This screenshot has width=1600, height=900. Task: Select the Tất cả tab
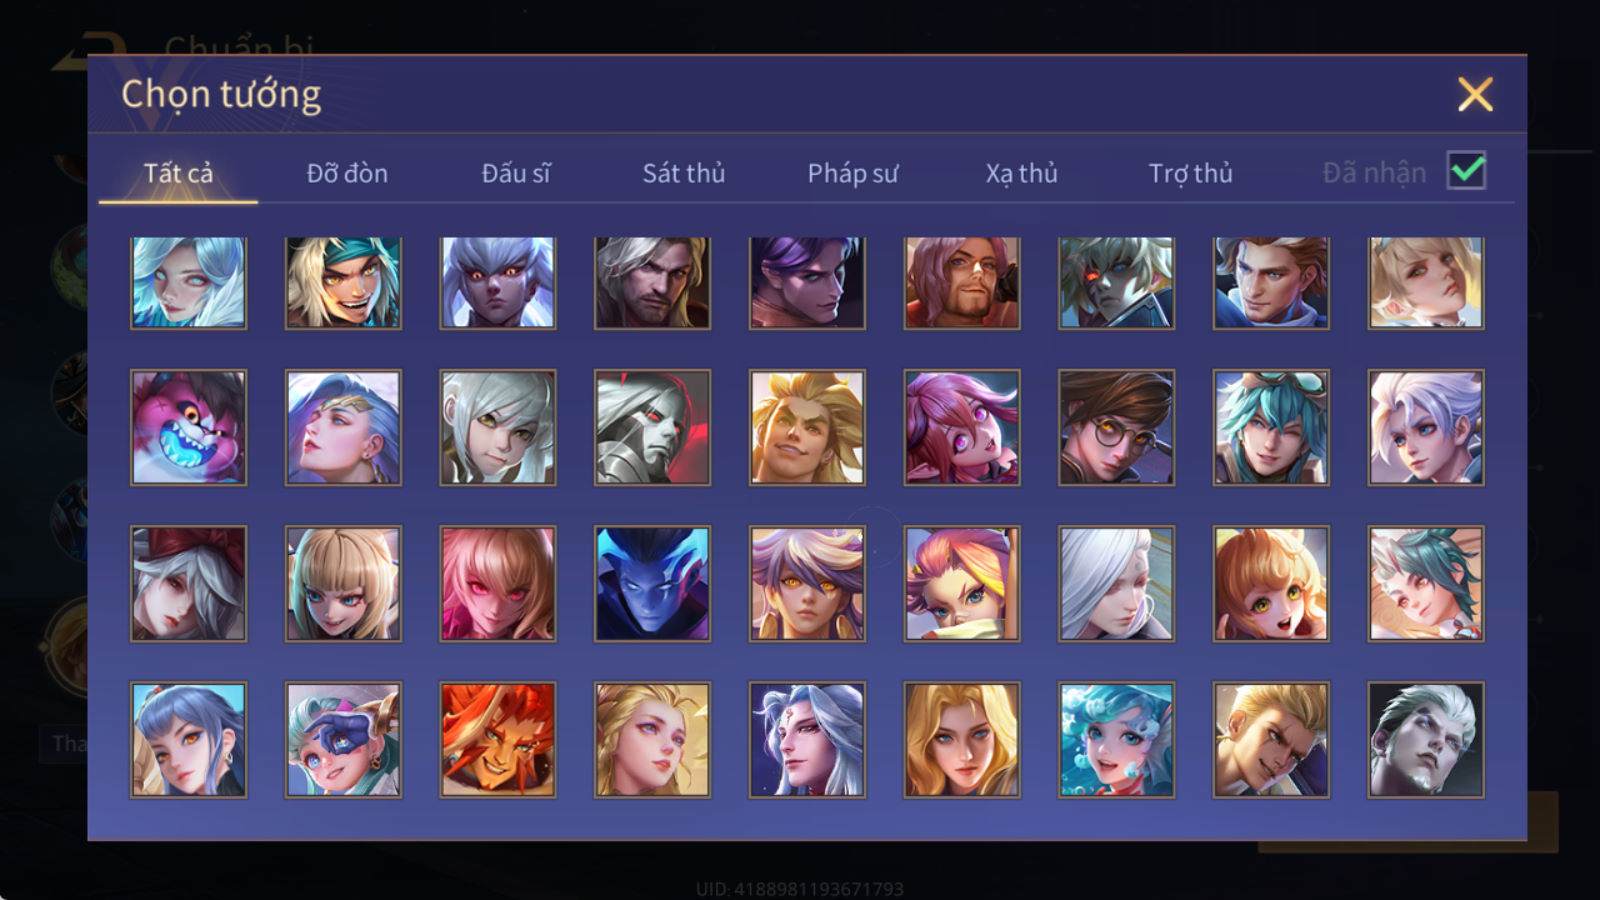(178, 173)
